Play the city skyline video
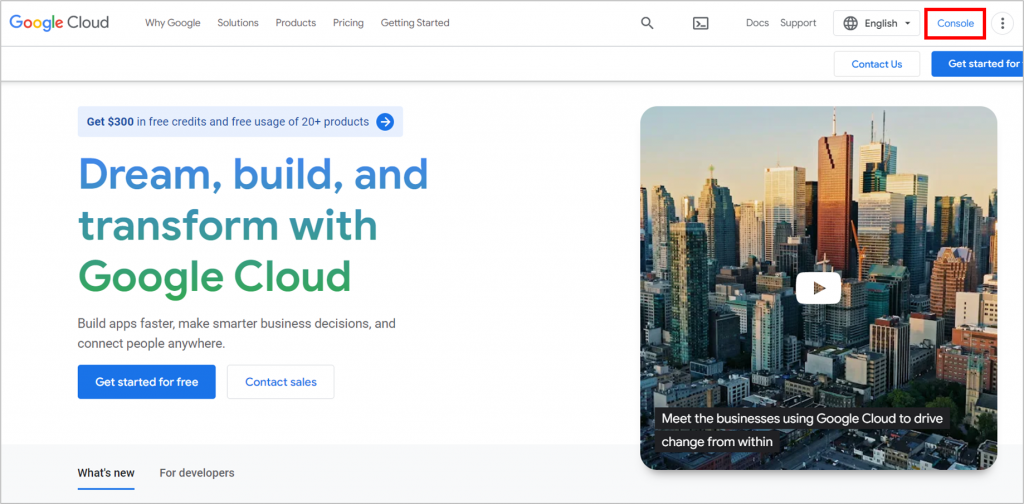Viewport: 1024px width, 504px height. pos(818,288)
